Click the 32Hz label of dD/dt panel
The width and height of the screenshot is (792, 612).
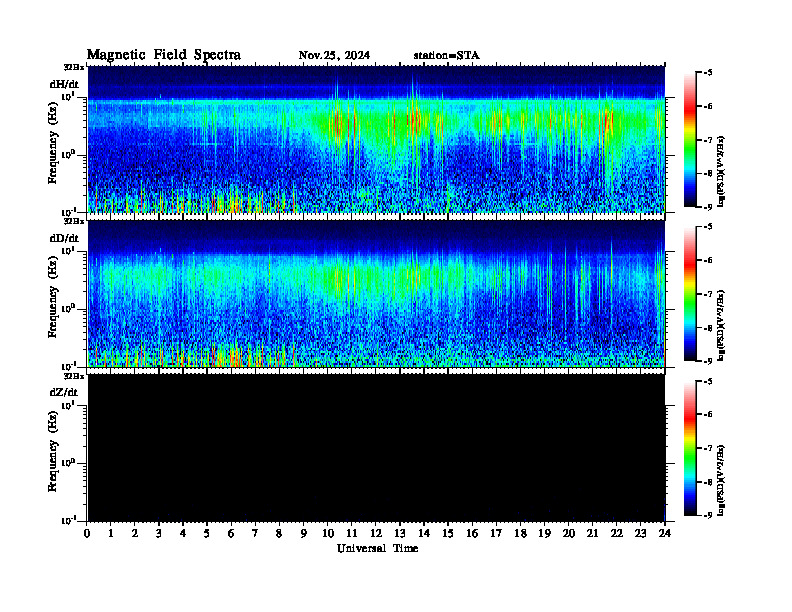point(74,221)
